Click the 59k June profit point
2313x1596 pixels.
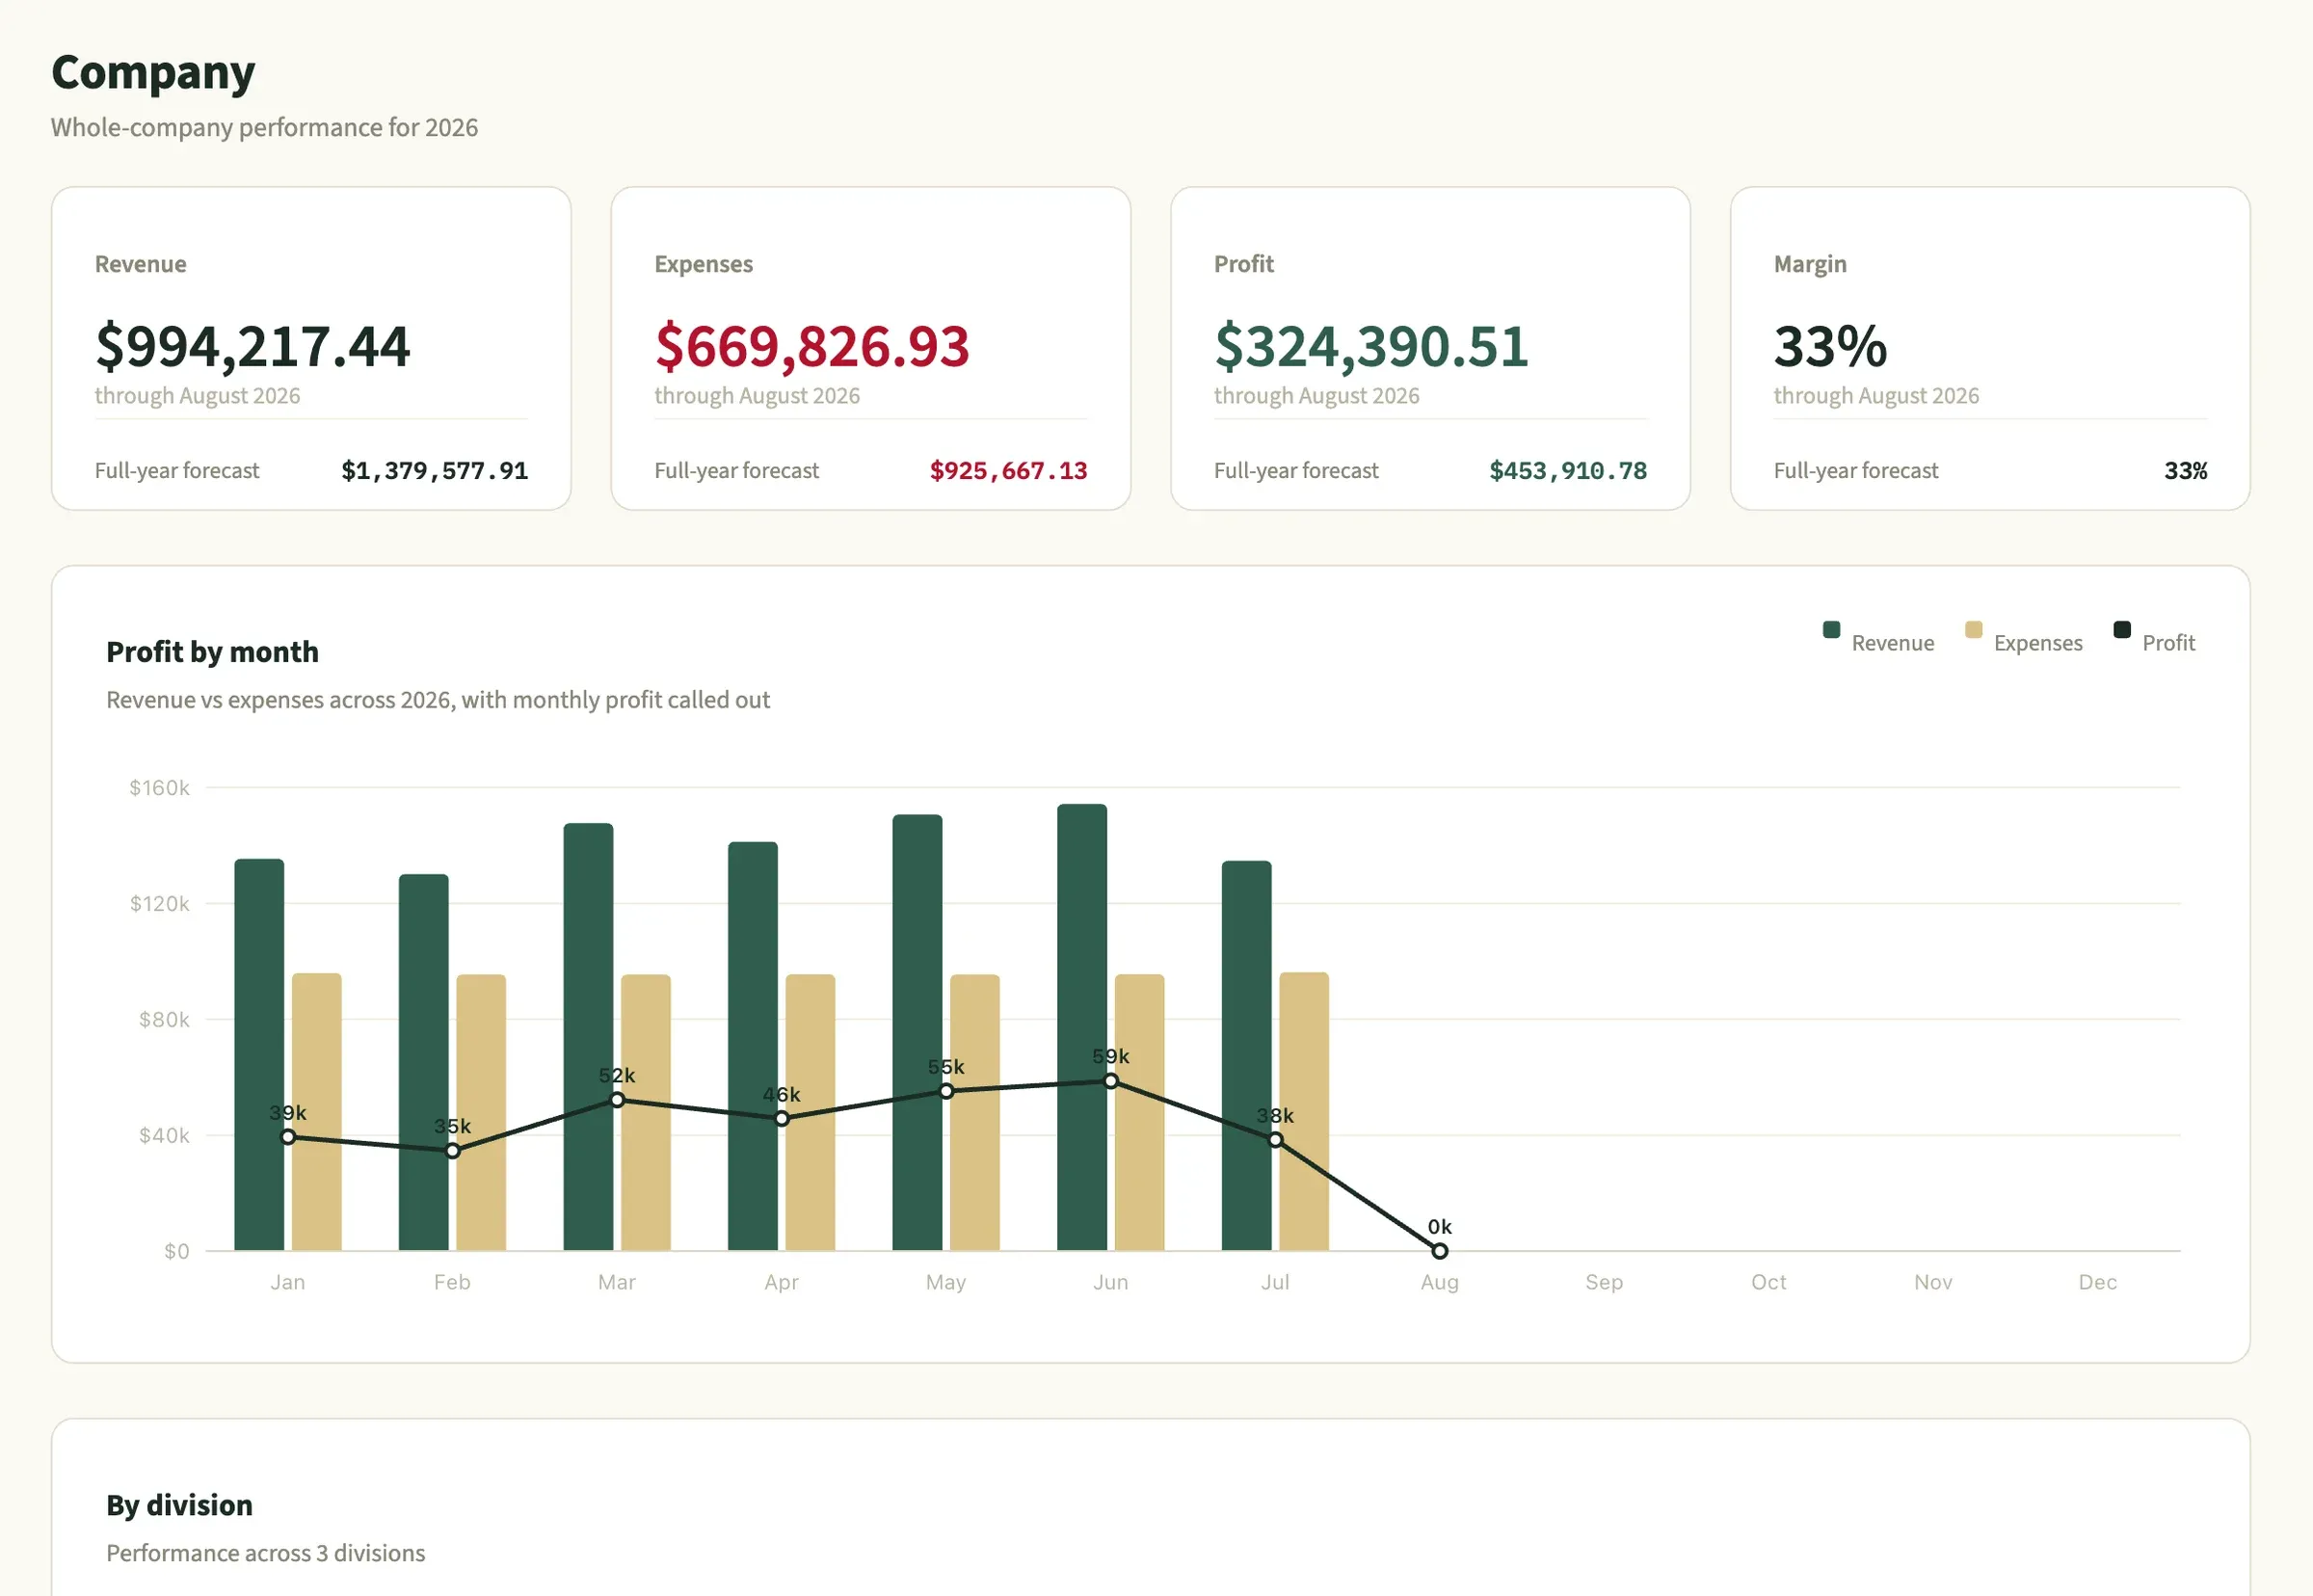[1110, 1080]
